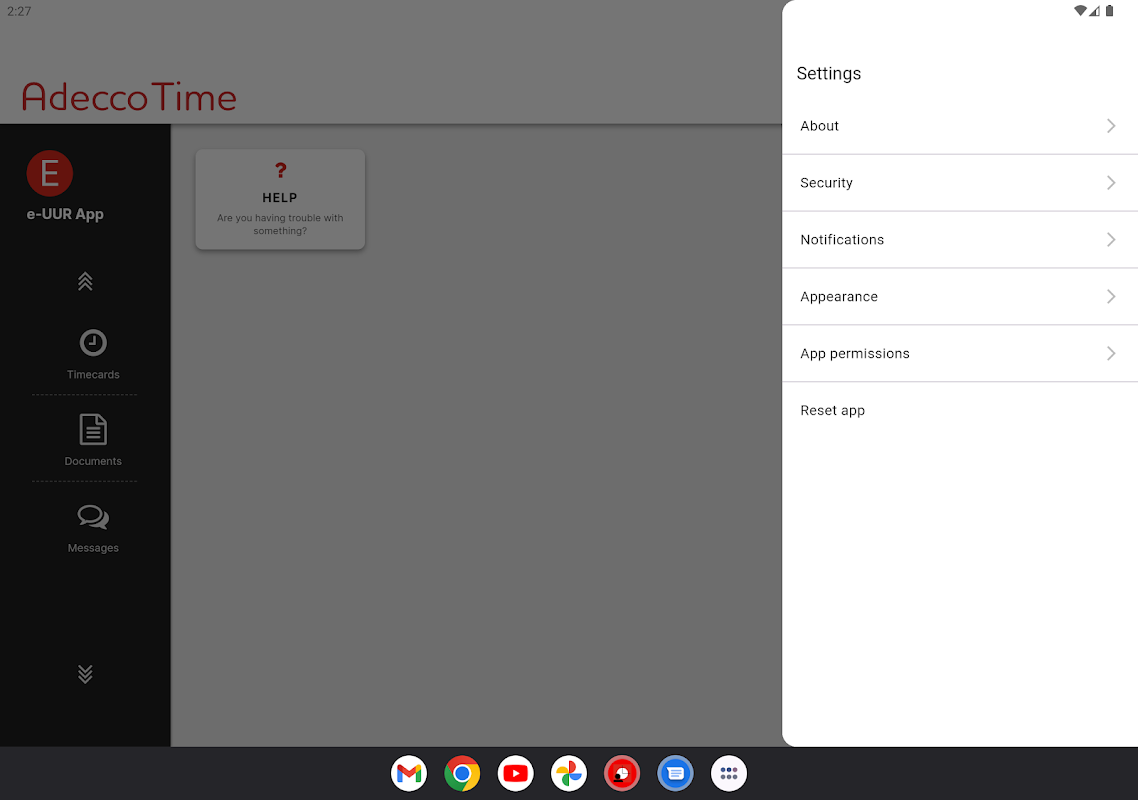Expand the Security row chevron

pos(1110,183)
